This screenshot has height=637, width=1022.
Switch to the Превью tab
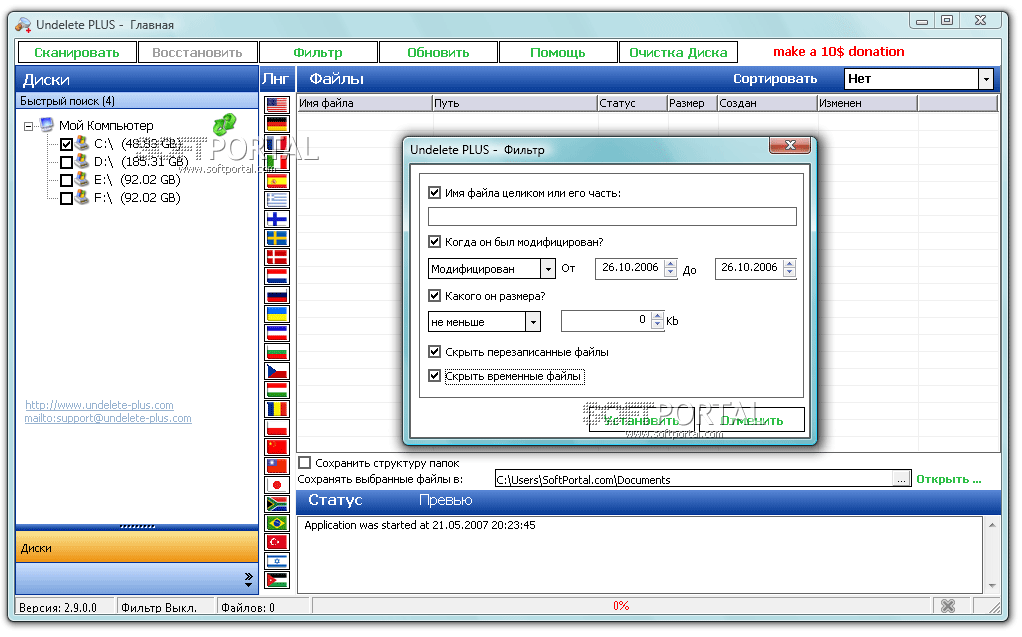445,500
